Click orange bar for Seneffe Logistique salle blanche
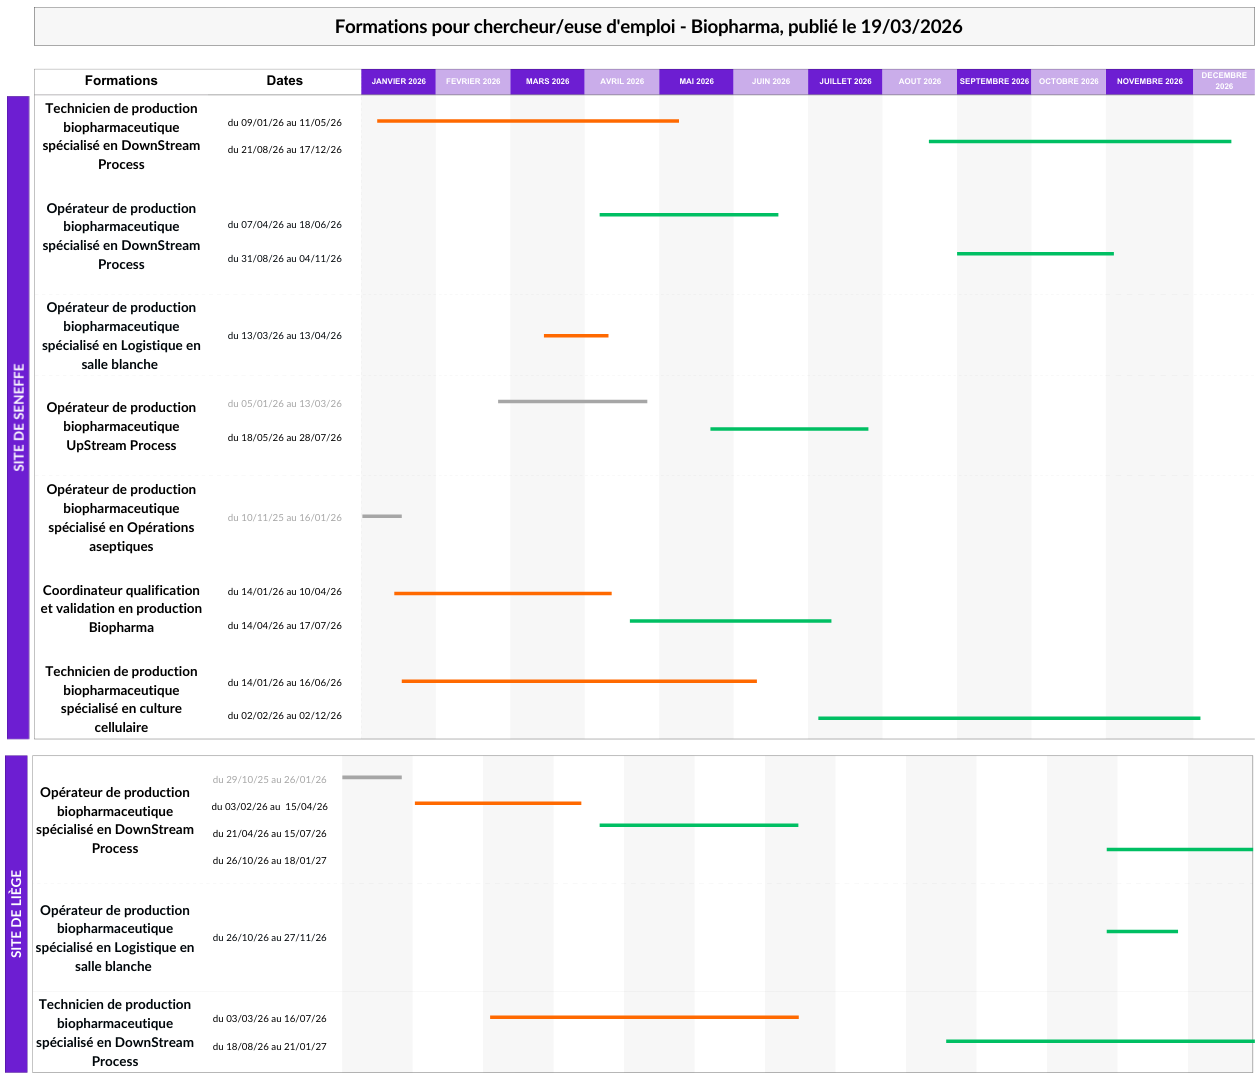Image resolution: width=1260 pixels, height=1080 pixels. [576, 336]
